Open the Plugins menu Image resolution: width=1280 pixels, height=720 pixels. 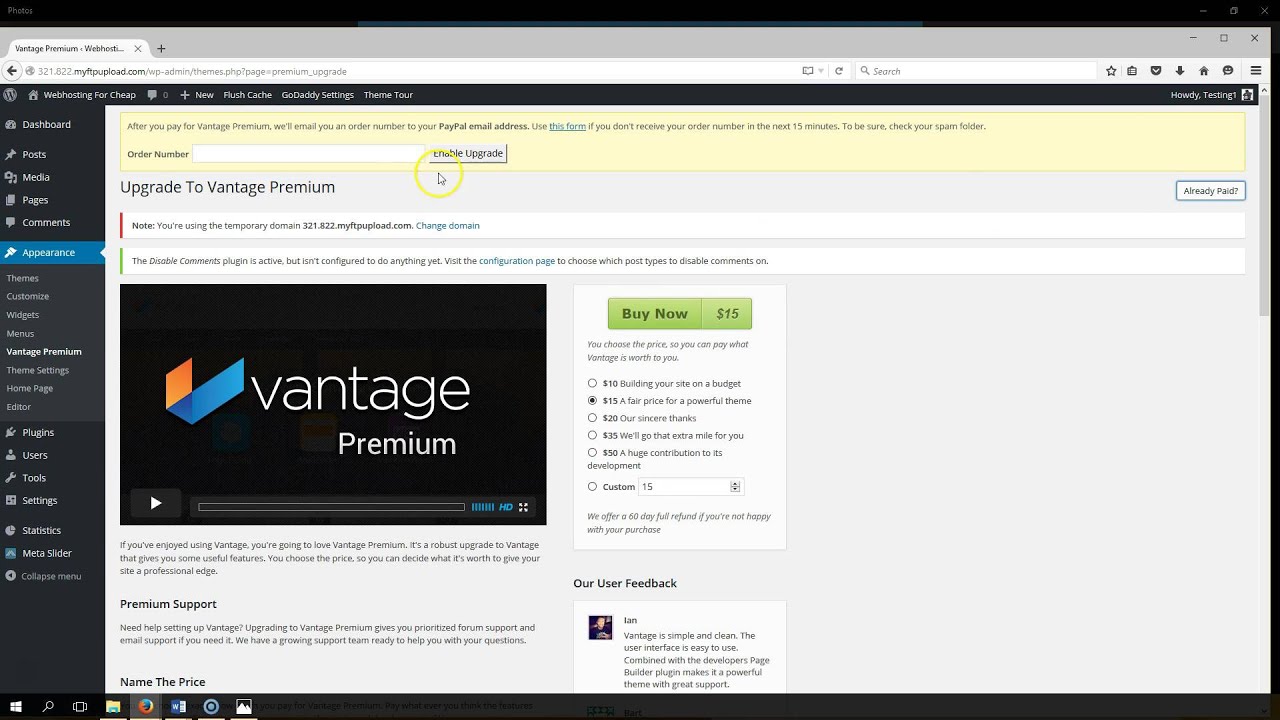coord(38,432)
